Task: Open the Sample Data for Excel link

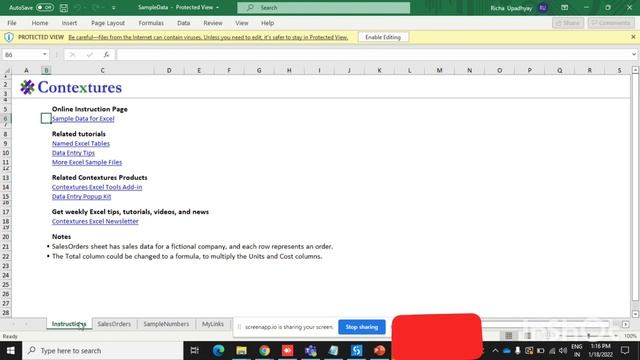Action: pos(83,118)
